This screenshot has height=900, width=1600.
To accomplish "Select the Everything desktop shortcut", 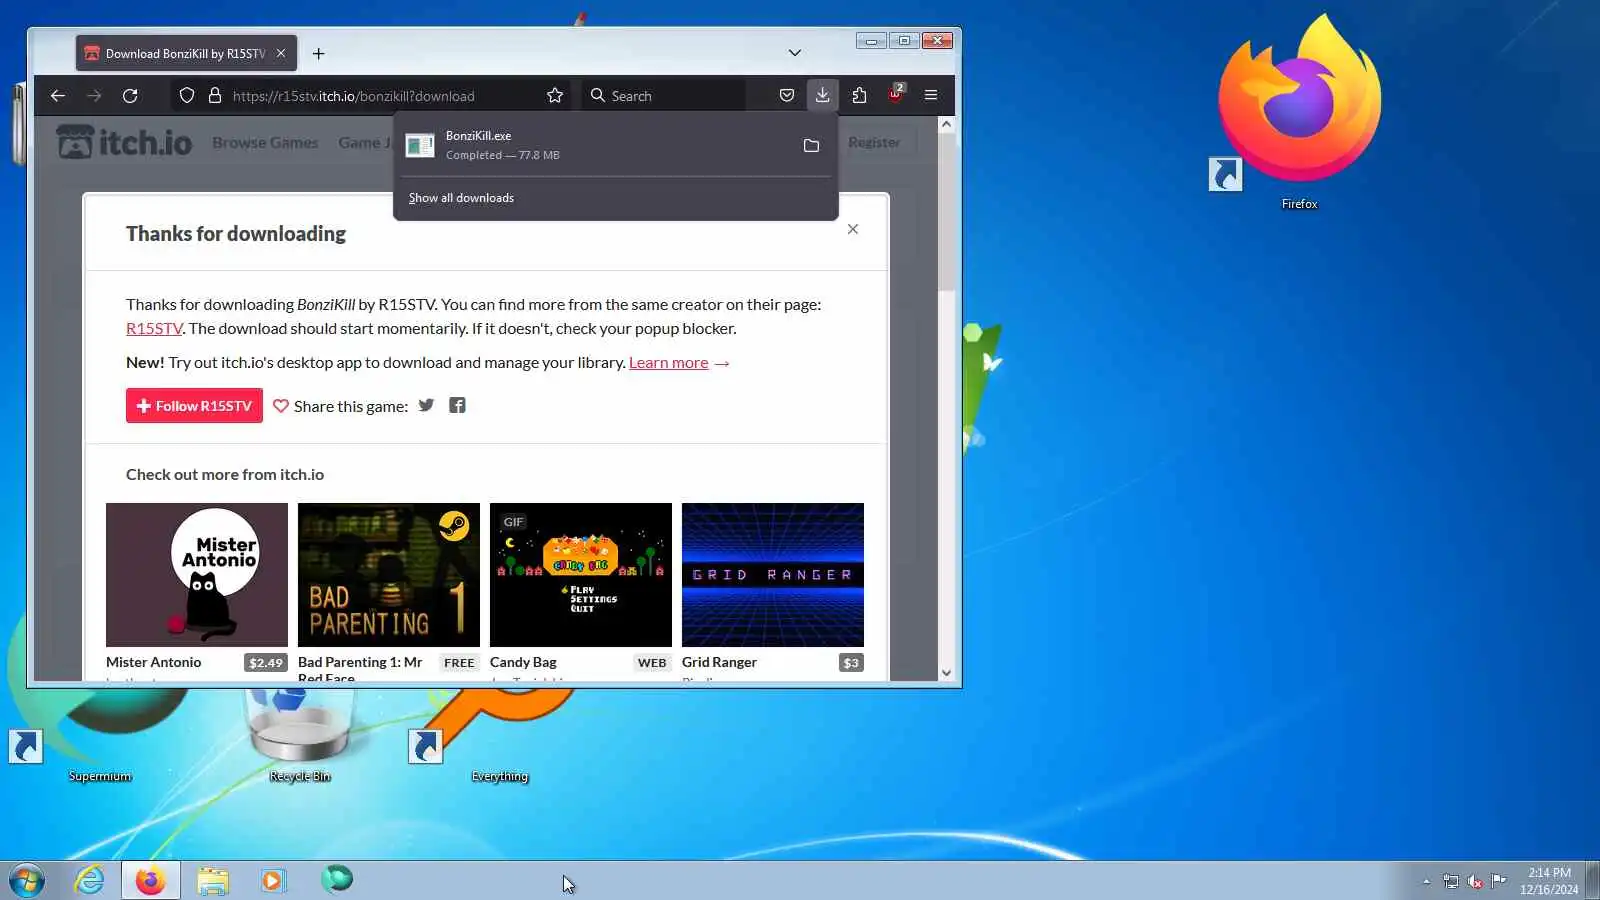I will click(499, 735).
